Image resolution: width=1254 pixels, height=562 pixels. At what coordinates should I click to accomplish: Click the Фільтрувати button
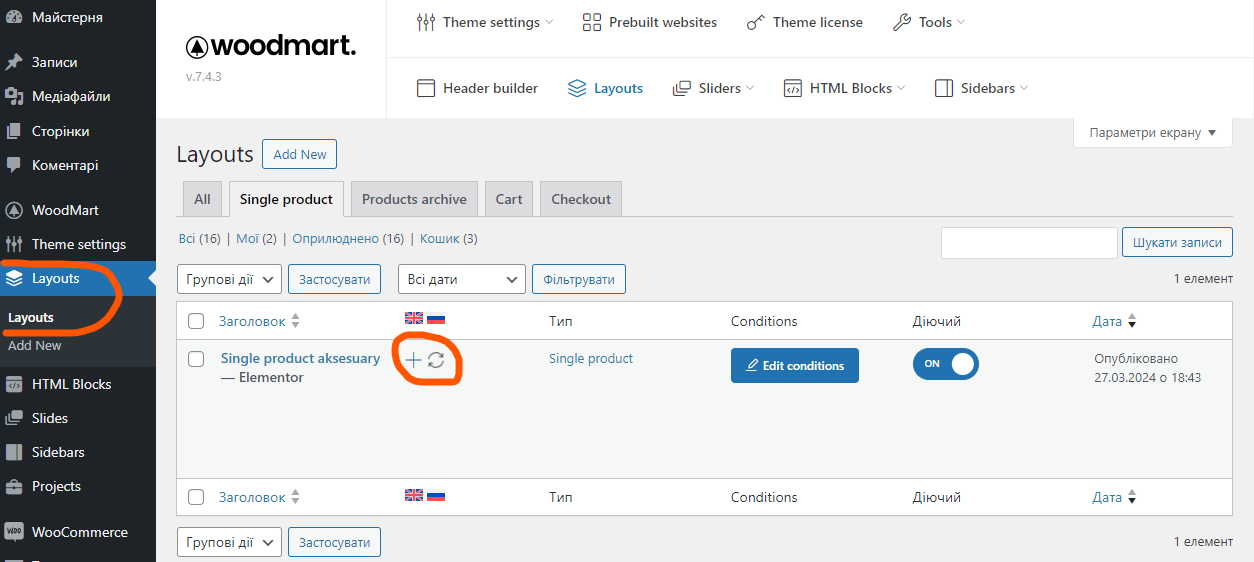point(579,279)
